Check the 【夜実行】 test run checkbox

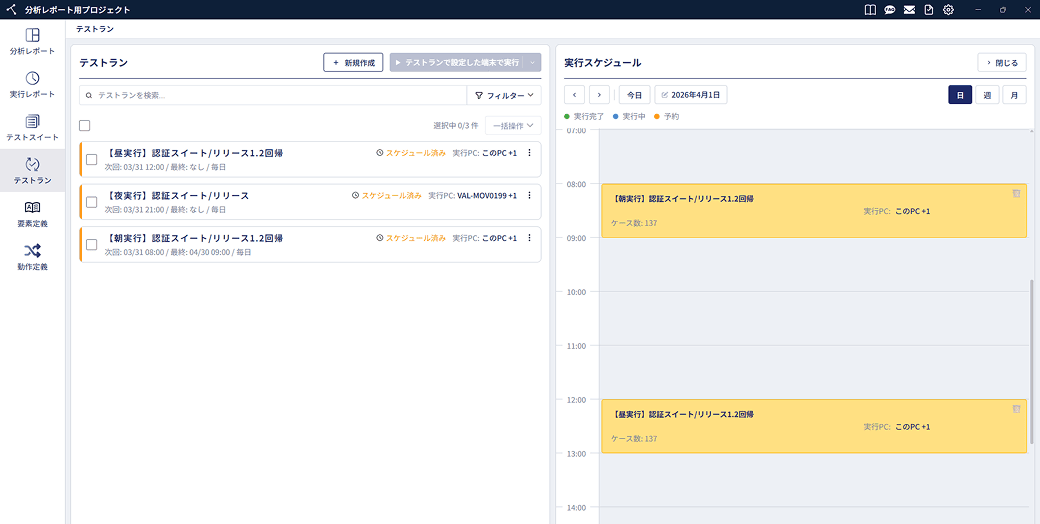(x=92, y=202)
